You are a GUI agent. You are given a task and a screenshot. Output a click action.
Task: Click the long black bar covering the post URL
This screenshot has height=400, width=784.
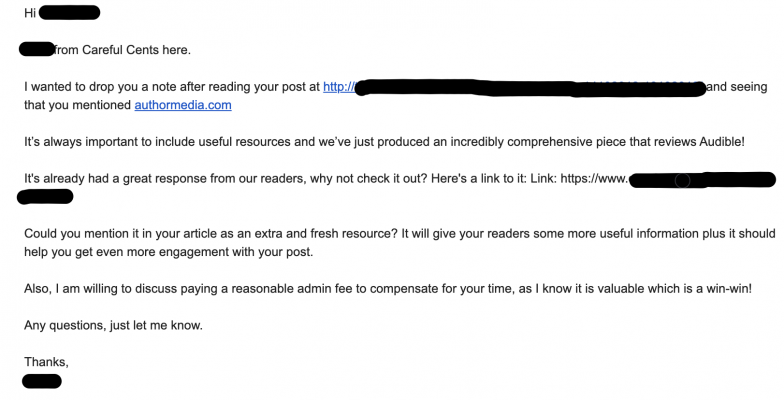click(x=530, y=88)
